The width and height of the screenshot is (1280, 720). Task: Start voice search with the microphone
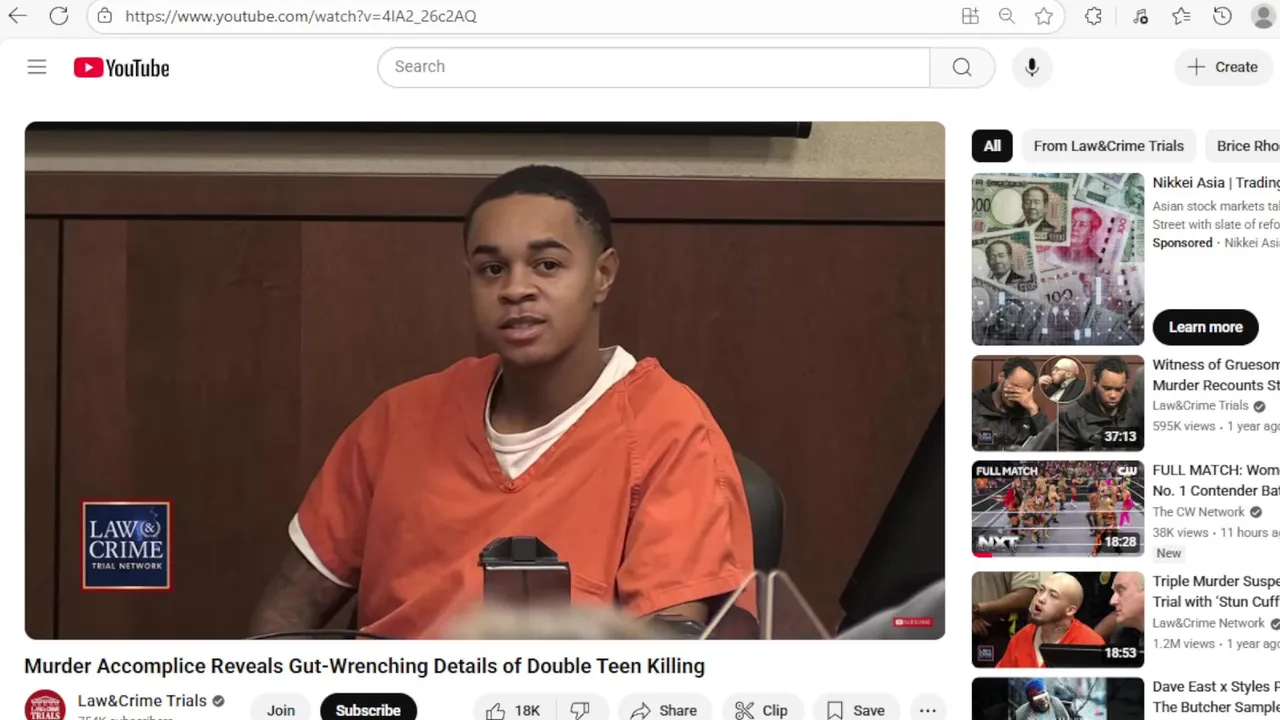pos(1032,67)
